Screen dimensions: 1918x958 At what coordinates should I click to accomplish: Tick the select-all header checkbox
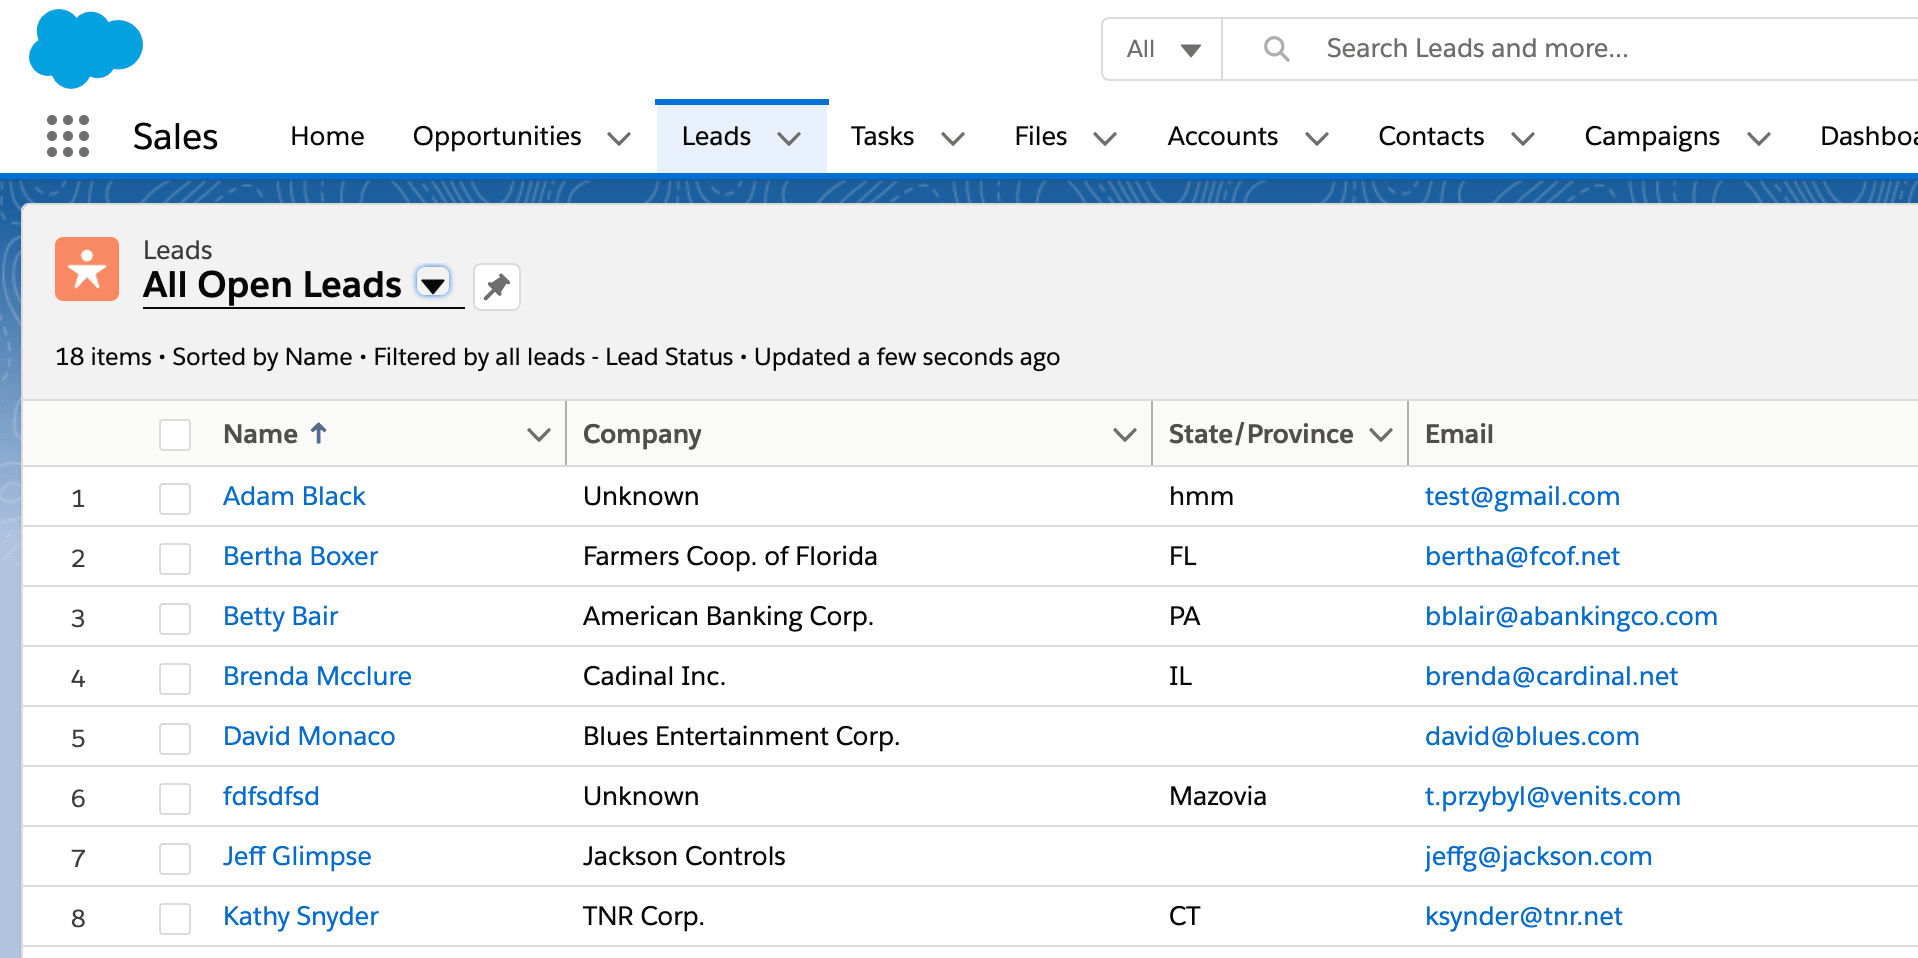175,435
